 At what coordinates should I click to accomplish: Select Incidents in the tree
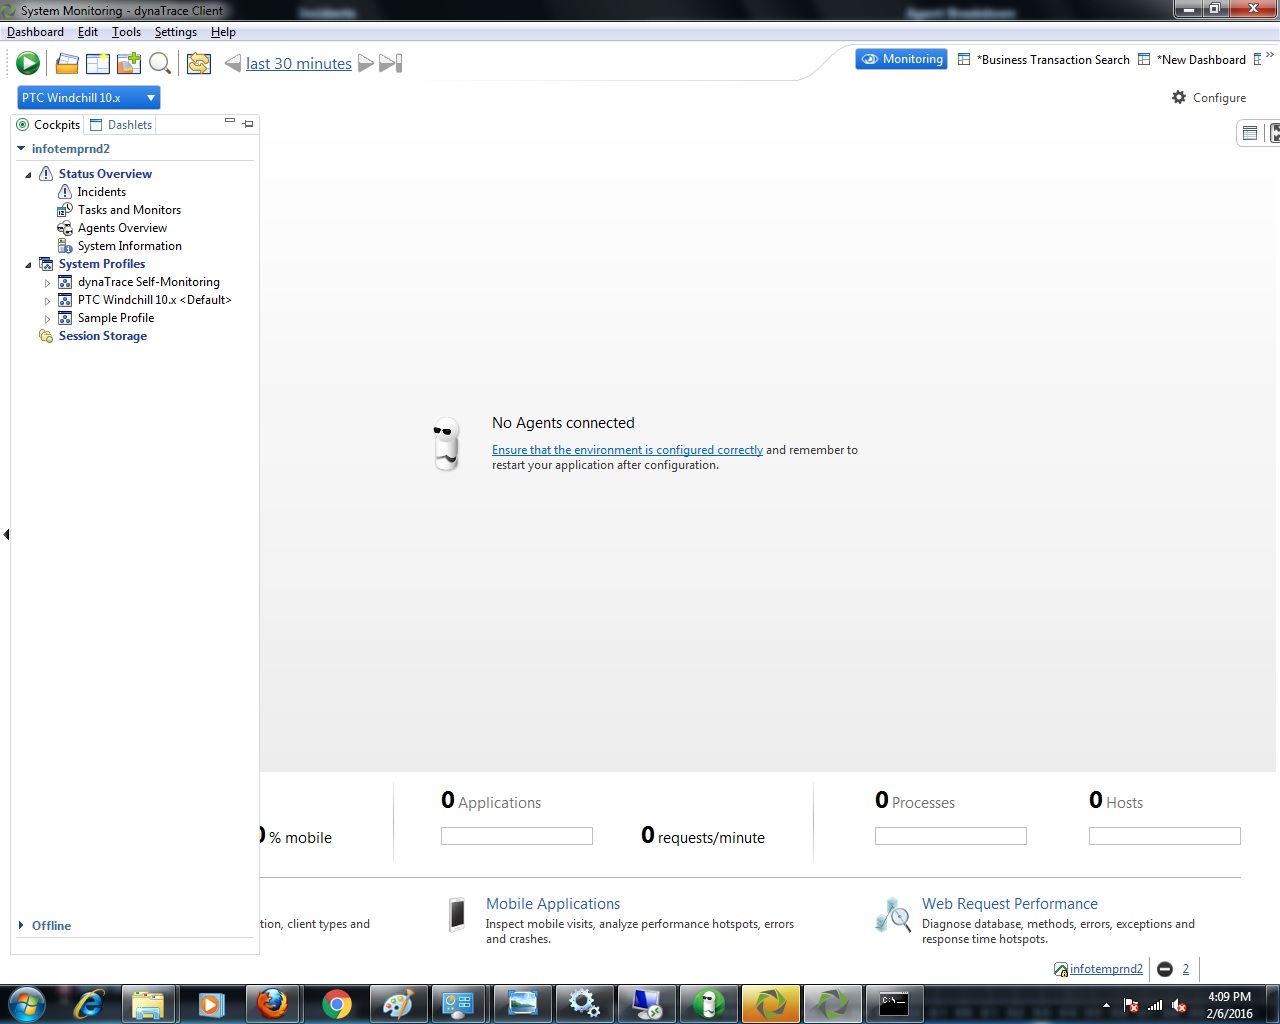(102, 192)
